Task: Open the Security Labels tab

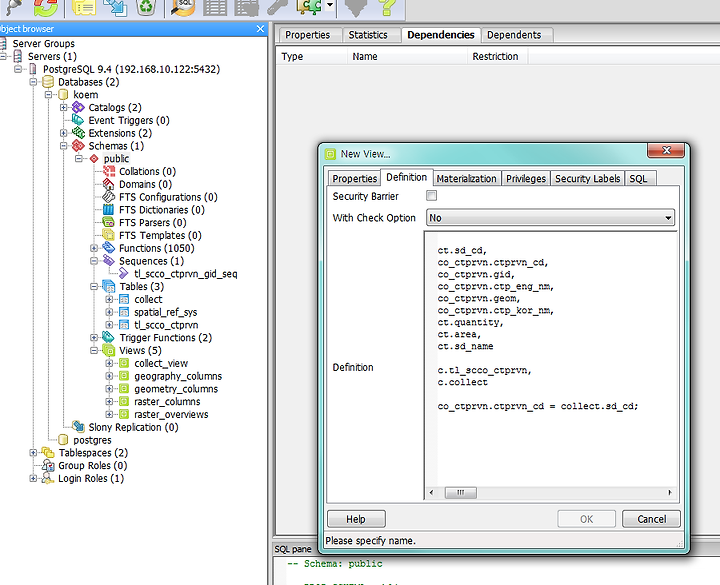Action: pyautogui.click(x=587, y=179)
